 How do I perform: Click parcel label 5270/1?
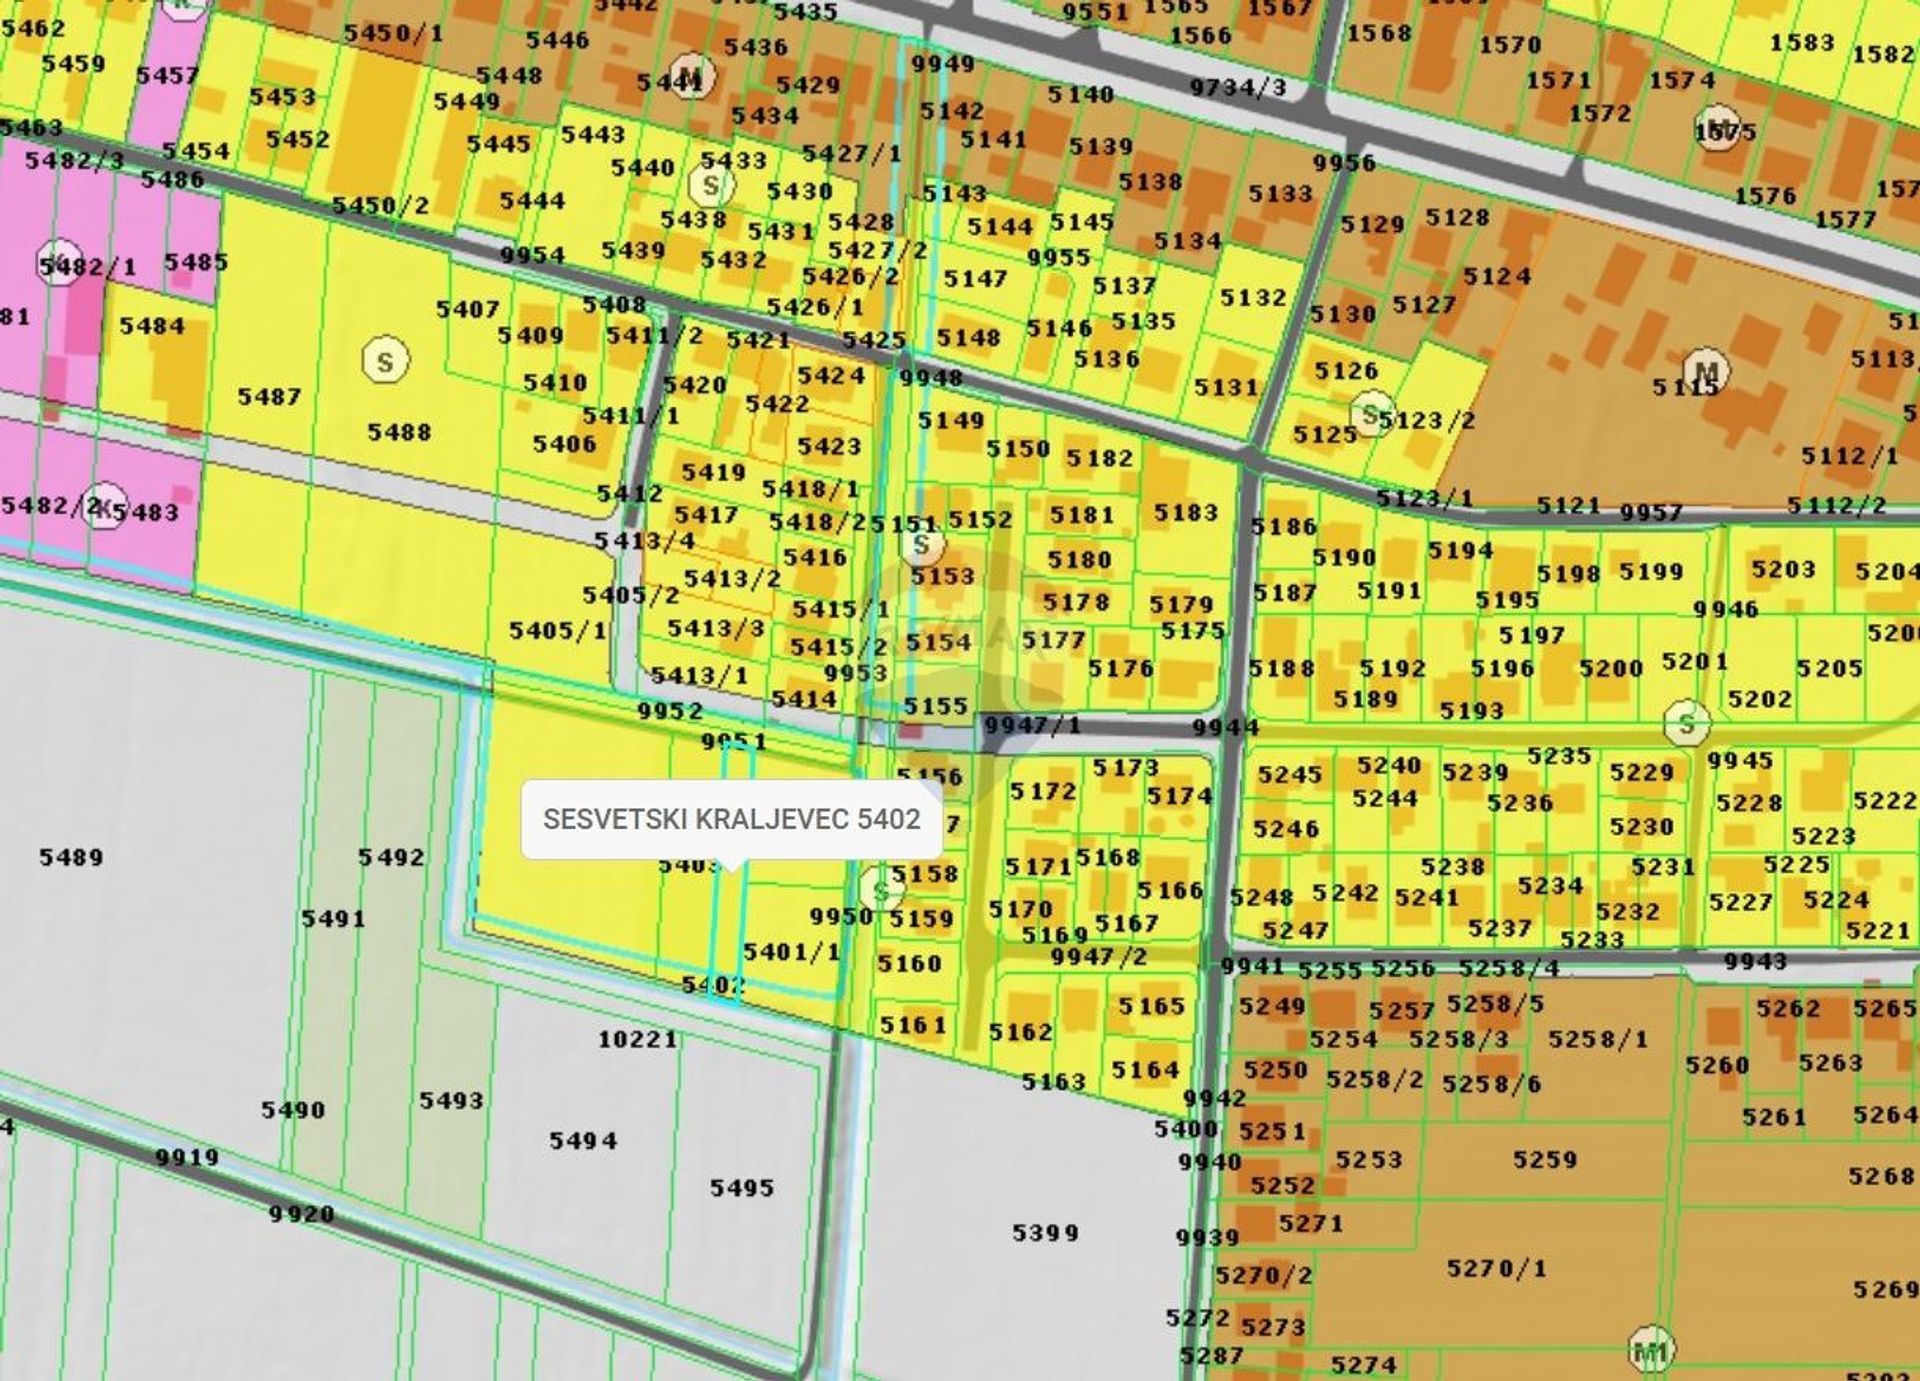tap(1496, 1268)
